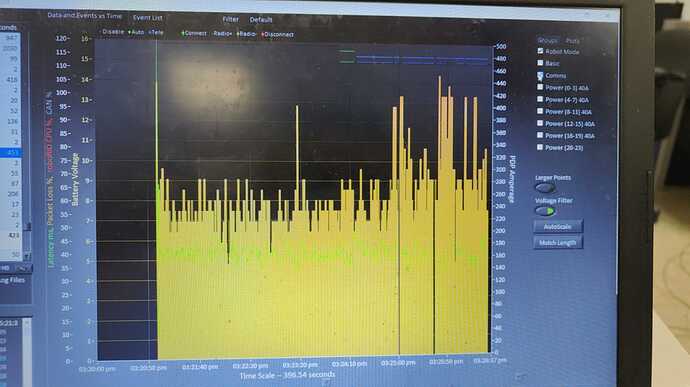The width and height of the screenshot is (690, 387).
Task: Switch to the Plots tab
Action: click(573, 41)
